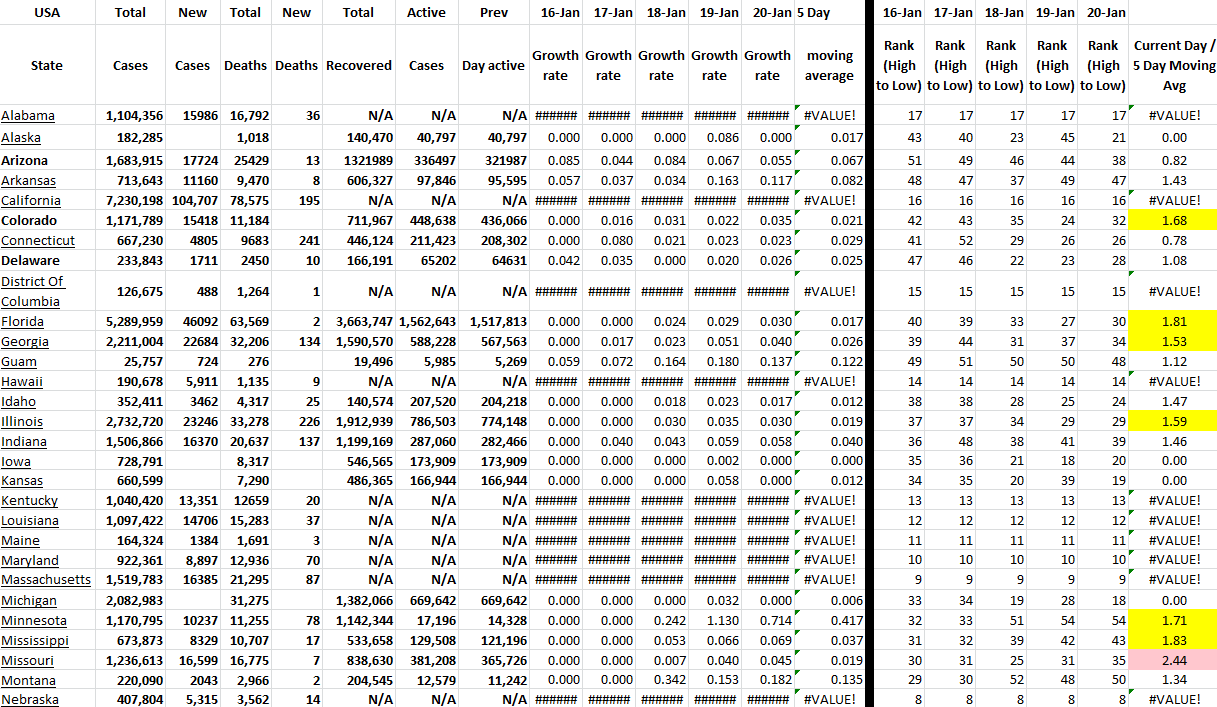This screenshot has height=707, width=1217.
Task: Select the Current Day / 5 Day Moving Avg header
Action: click(x=1174, y=66)
